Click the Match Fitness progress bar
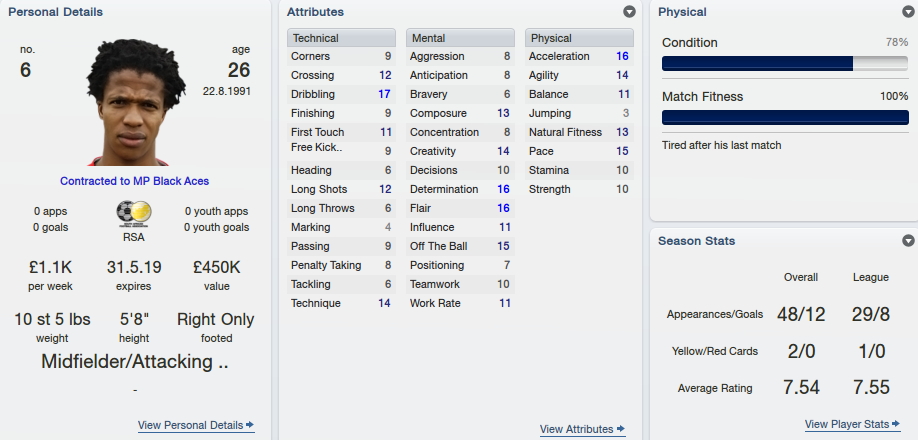This screenshot has width=918, height=440. click(785, 118)
